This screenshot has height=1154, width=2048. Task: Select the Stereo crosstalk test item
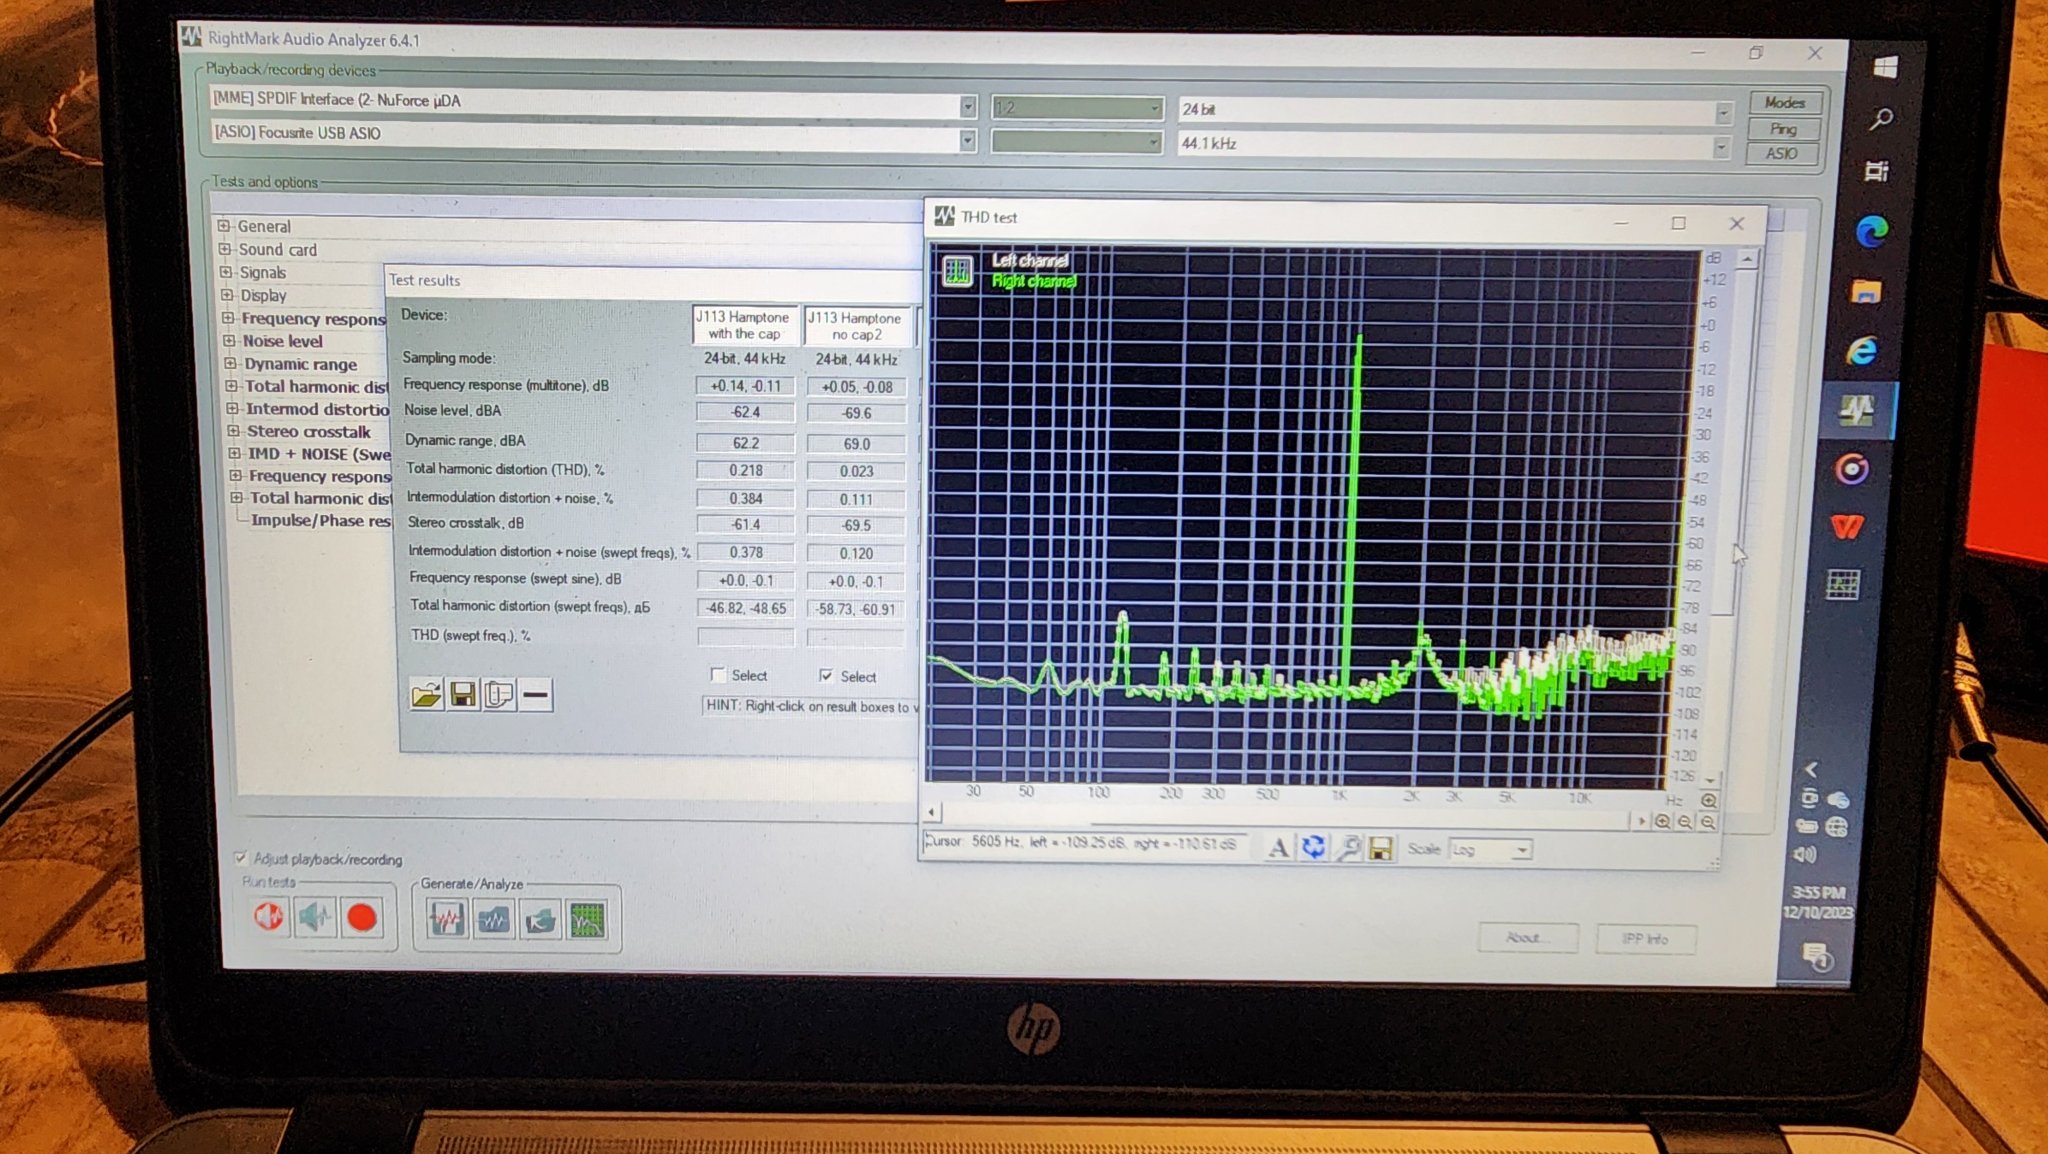tap(309, 431)
